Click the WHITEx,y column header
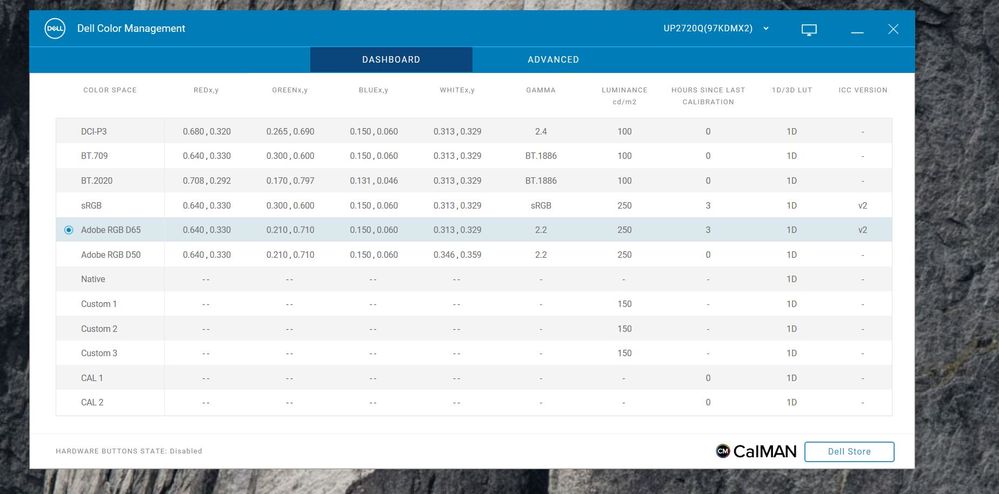 pos(457,90)
